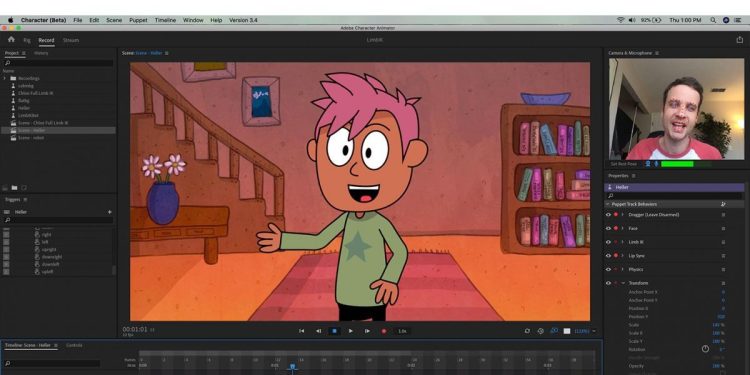Open Transform behavior options menu
Viewport: 750px width, 375px height.
pos(723,283)
